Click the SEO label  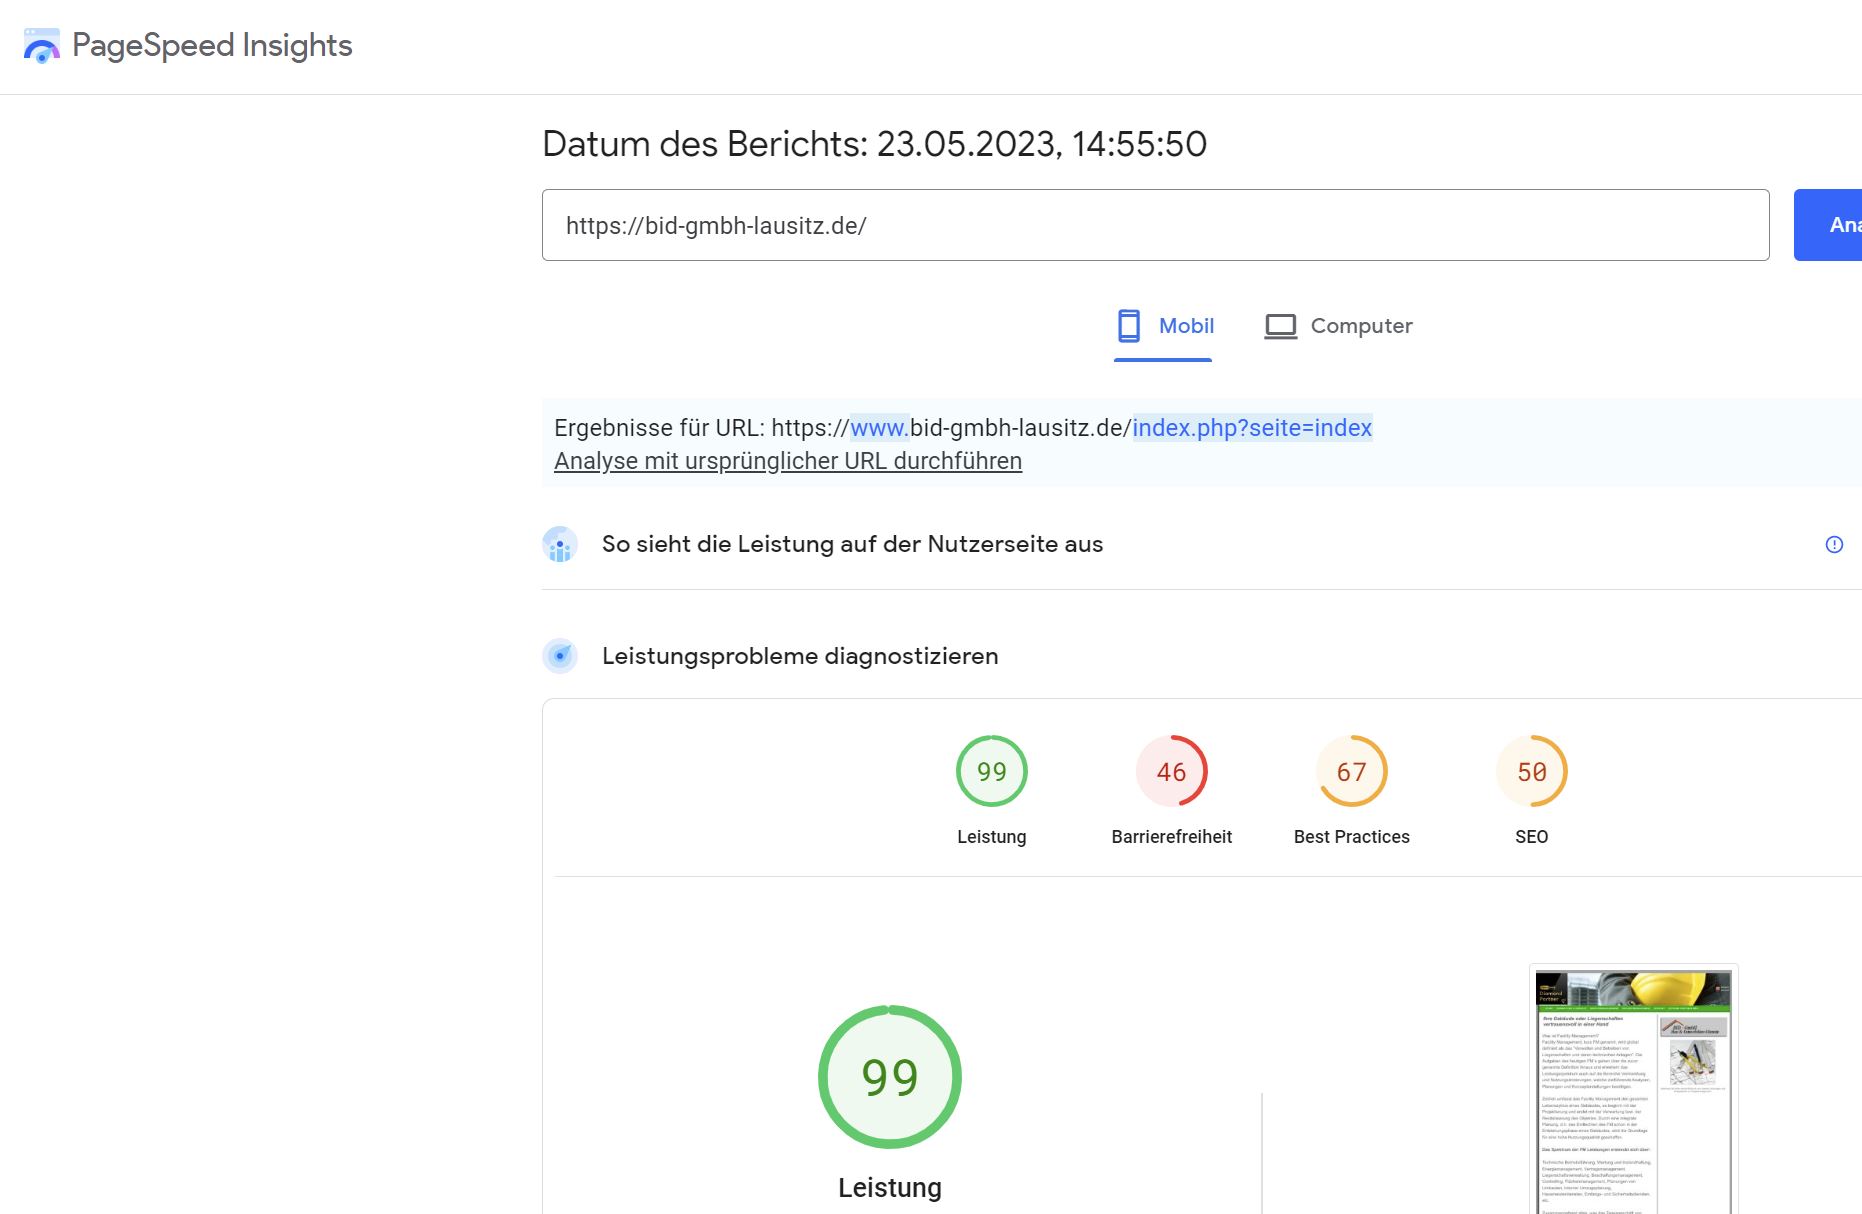tap(1532, 837)
